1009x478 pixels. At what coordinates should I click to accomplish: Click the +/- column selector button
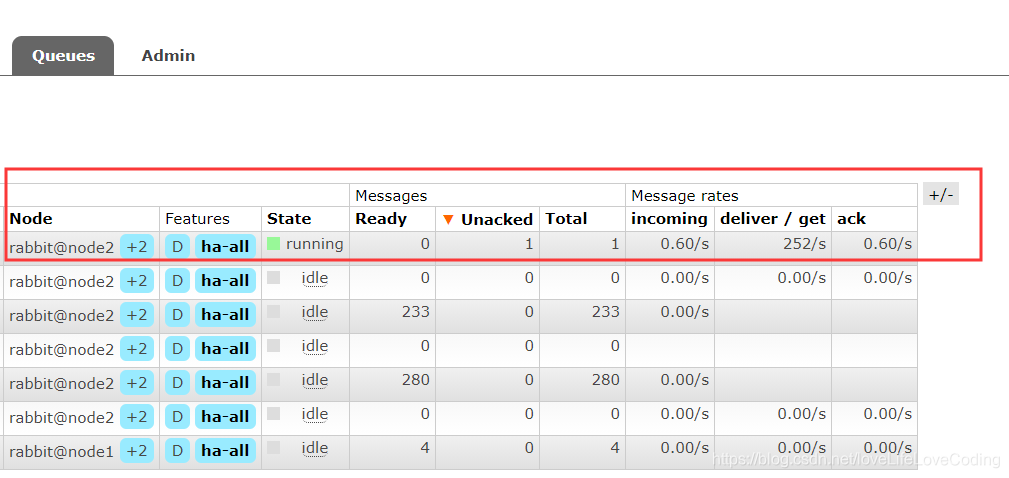(x=941, y=194)
